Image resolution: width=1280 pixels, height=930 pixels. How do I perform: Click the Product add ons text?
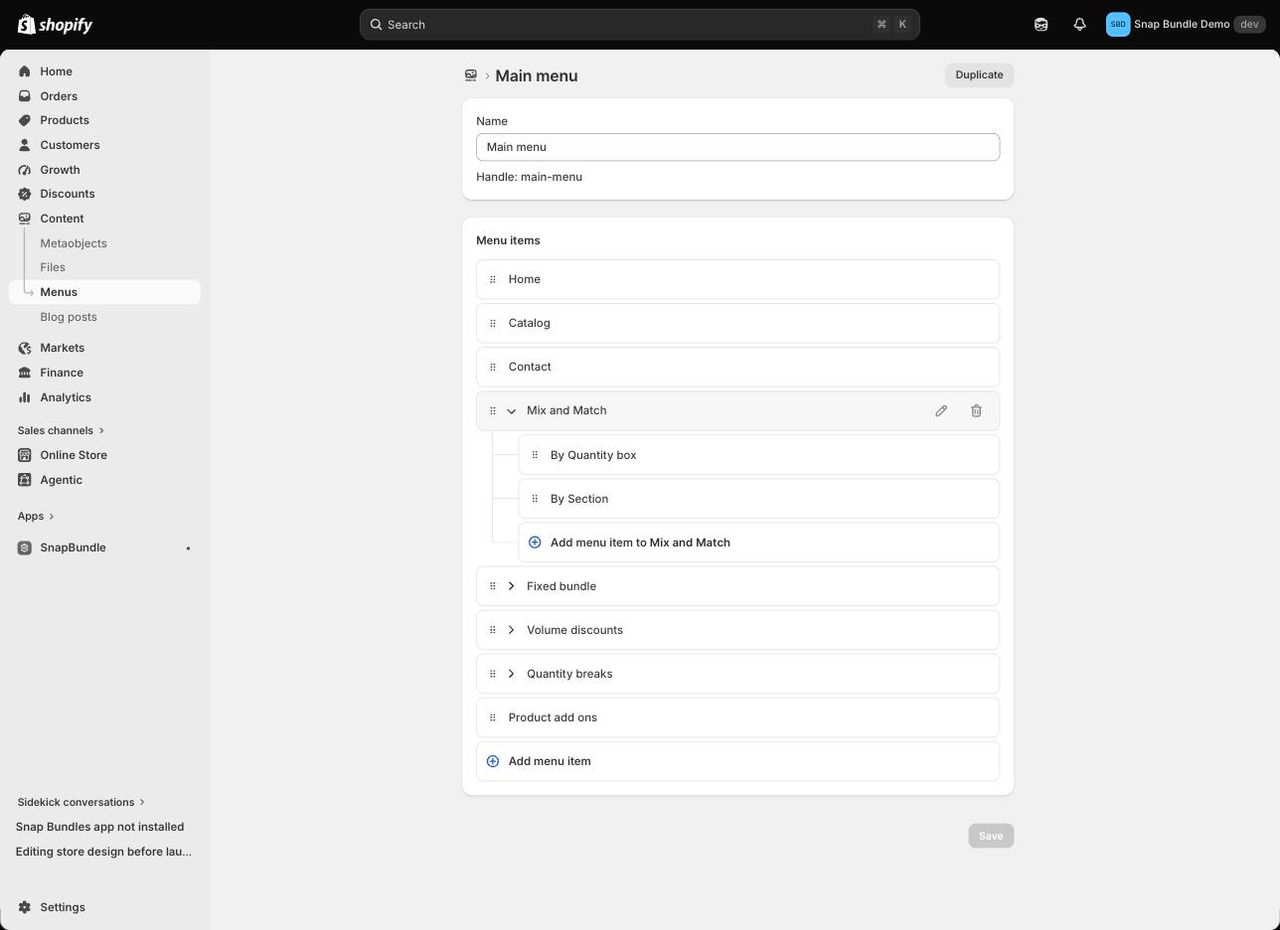[x=553, y=717]
